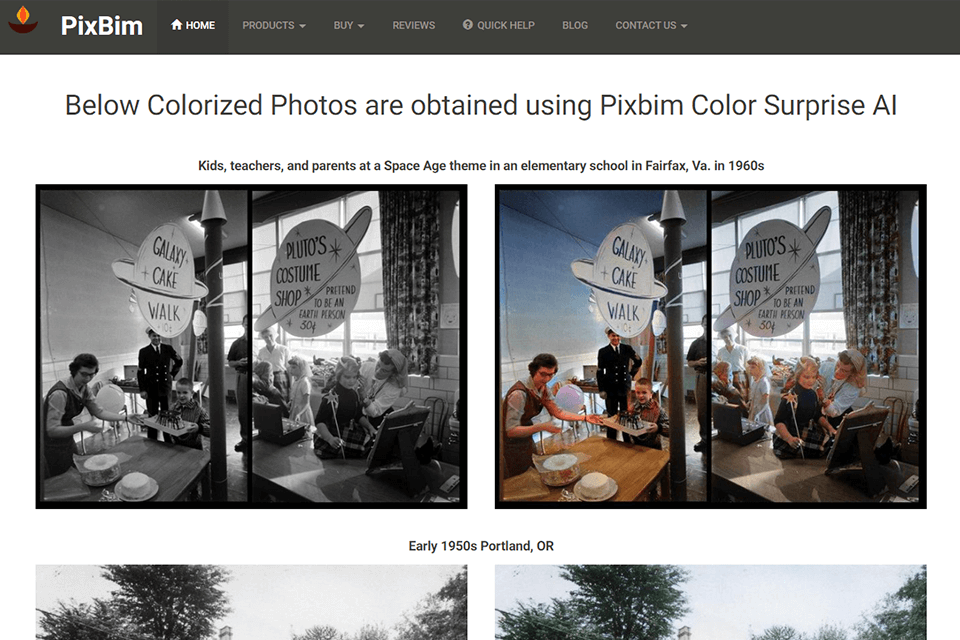The height and width of the screenshot is (640, 960).
Task: Expand the Buy dropdown menu
Action: coord(349,26)
